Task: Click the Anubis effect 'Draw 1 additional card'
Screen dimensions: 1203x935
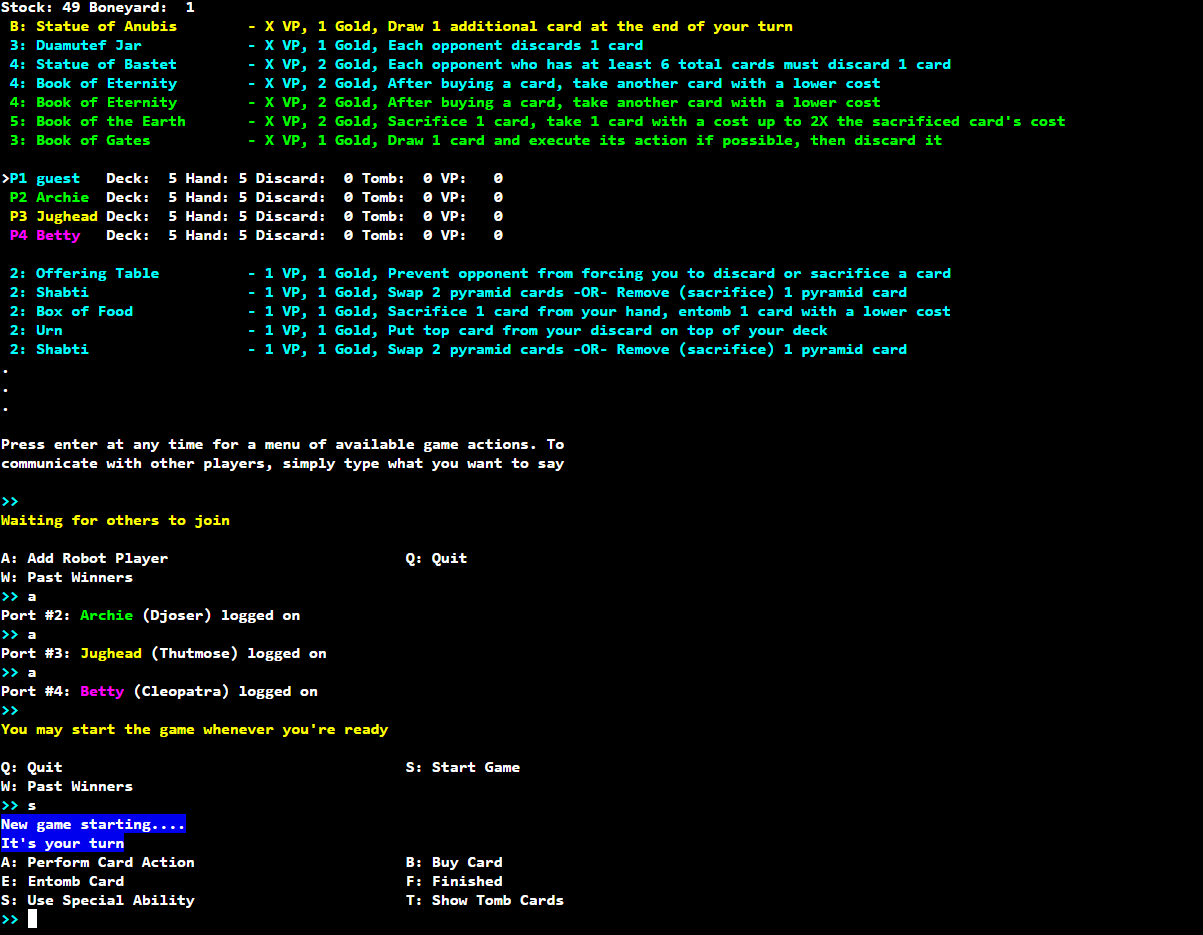Action: (x=485, y=26)
